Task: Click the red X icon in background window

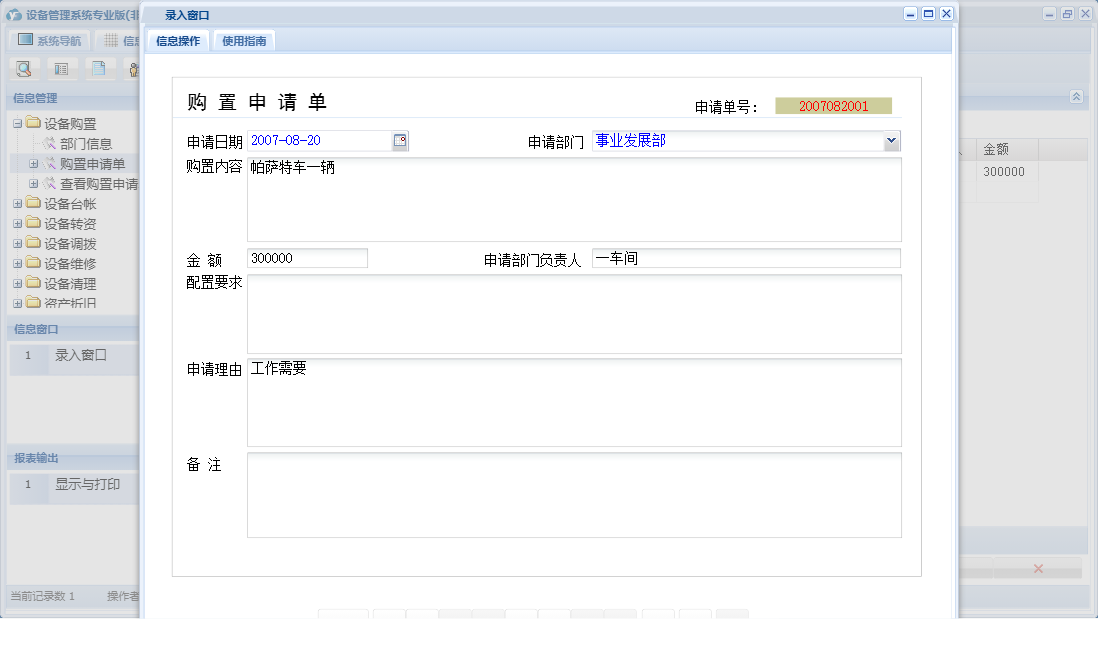Action: (x=1038, y=569)
